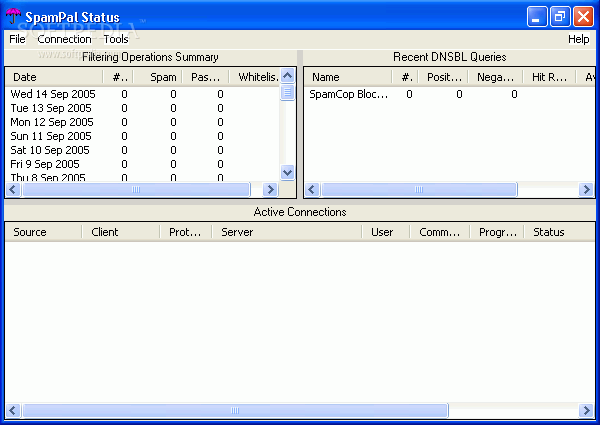Click the DNSBL Queries scroll left arrow
Image resolution: width=600 pixels, height=425 pixels.
[x=312, y=189]
